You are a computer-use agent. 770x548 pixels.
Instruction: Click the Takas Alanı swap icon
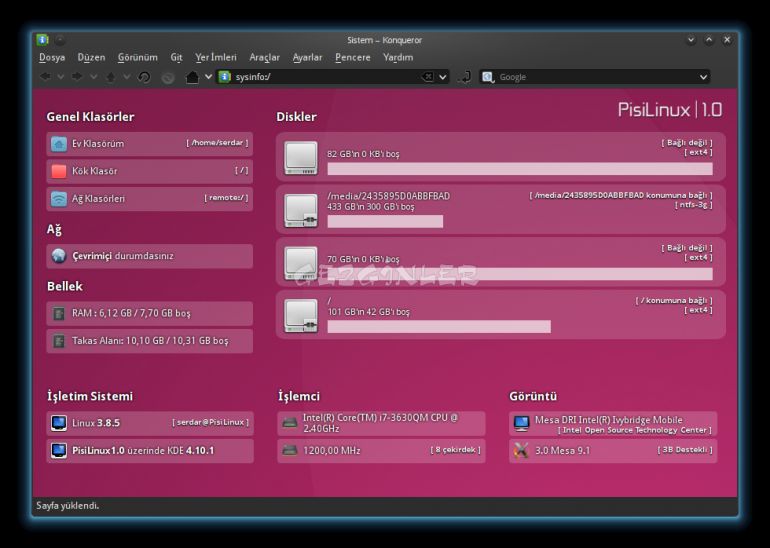click(59, 341)
